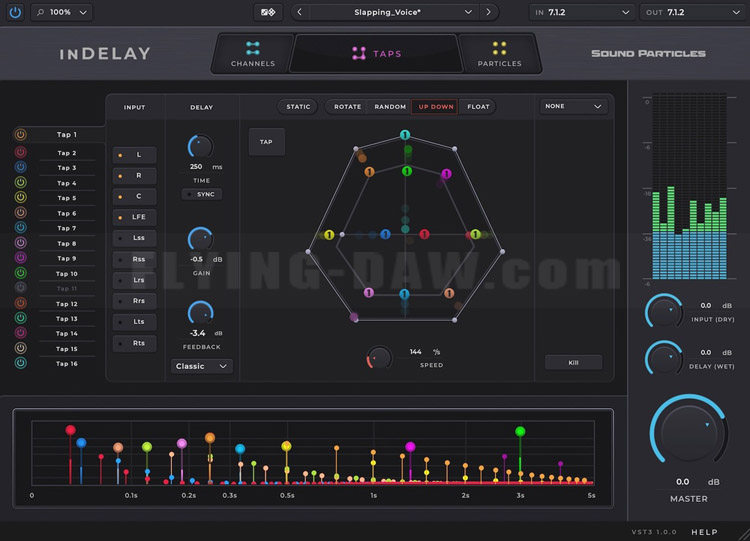Enable the Lrs input channel

point(134,280)
